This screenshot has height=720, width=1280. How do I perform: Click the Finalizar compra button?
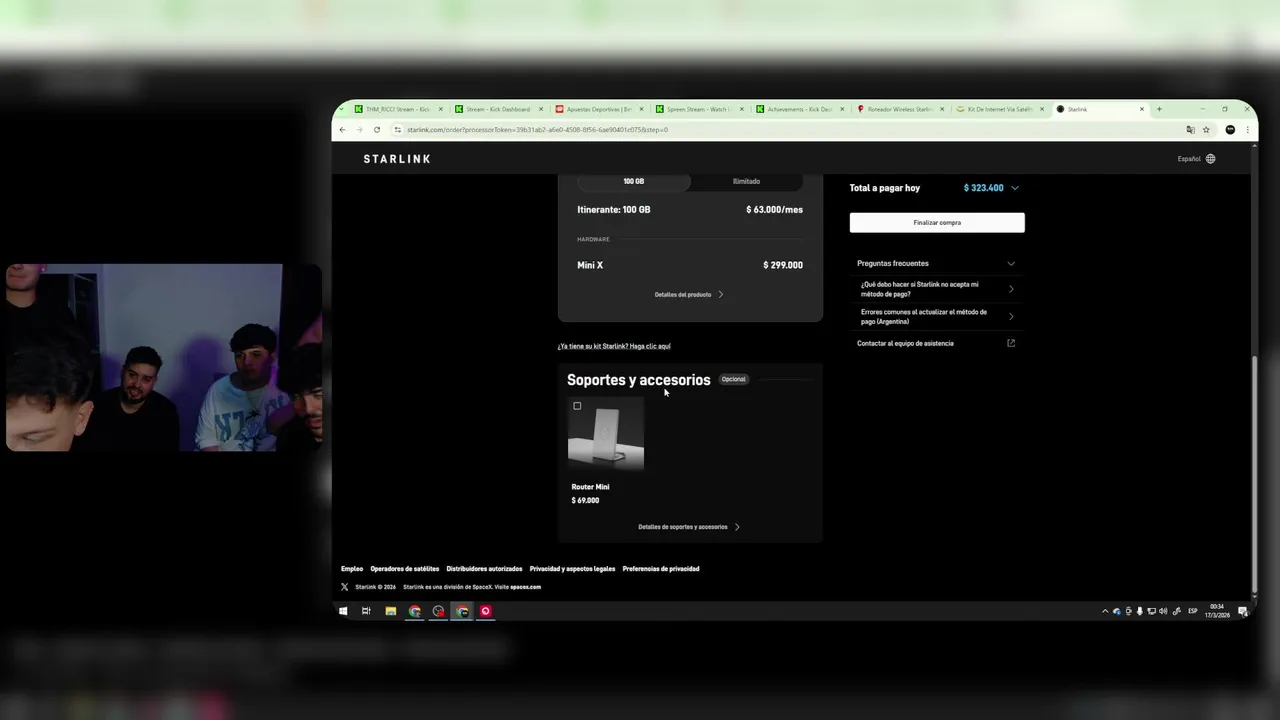(937, 223)
